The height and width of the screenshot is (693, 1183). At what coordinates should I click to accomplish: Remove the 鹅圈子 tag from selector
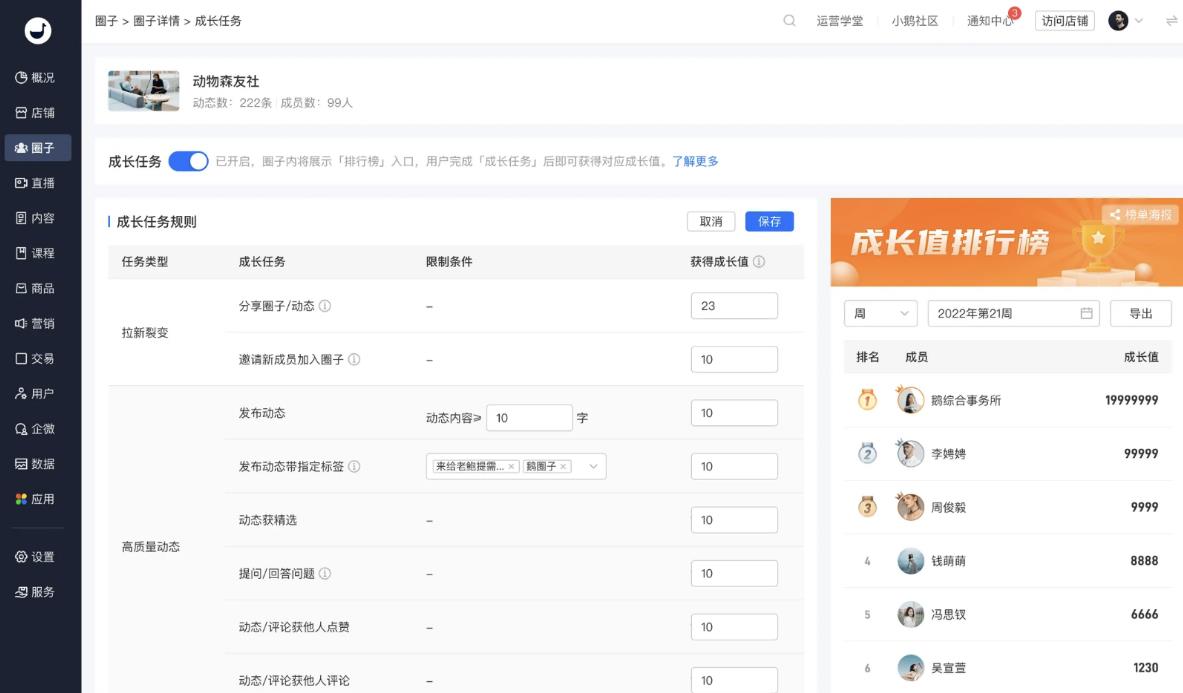[x=563, y=467]
